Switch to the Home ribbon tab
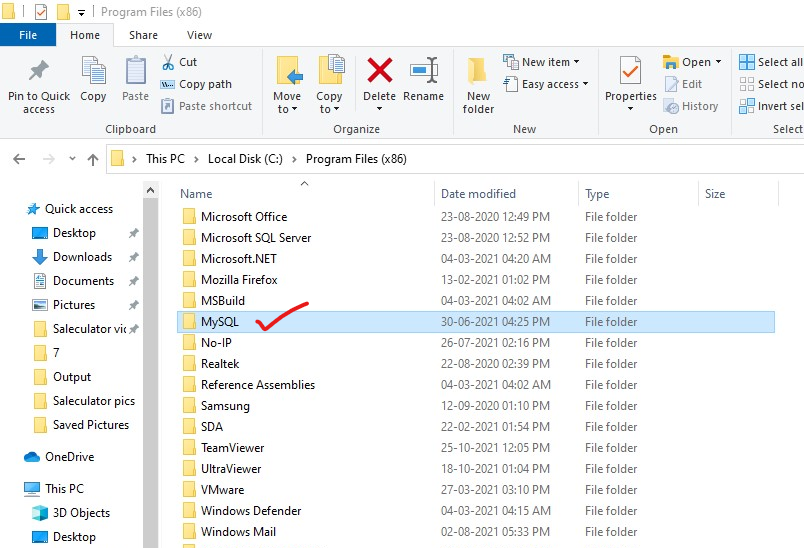 [85, 35]
